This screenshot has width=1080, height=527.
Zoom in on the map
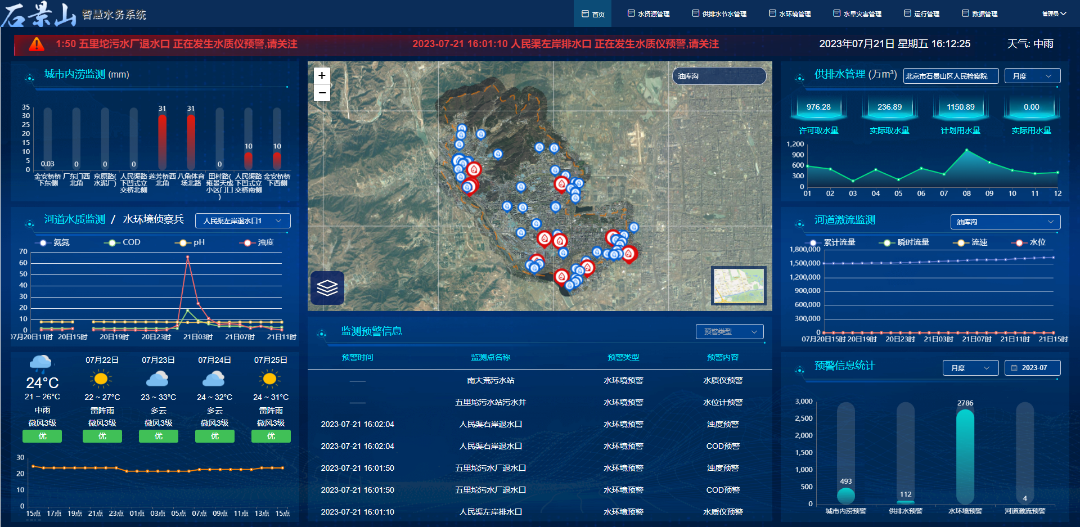point(322,76)
